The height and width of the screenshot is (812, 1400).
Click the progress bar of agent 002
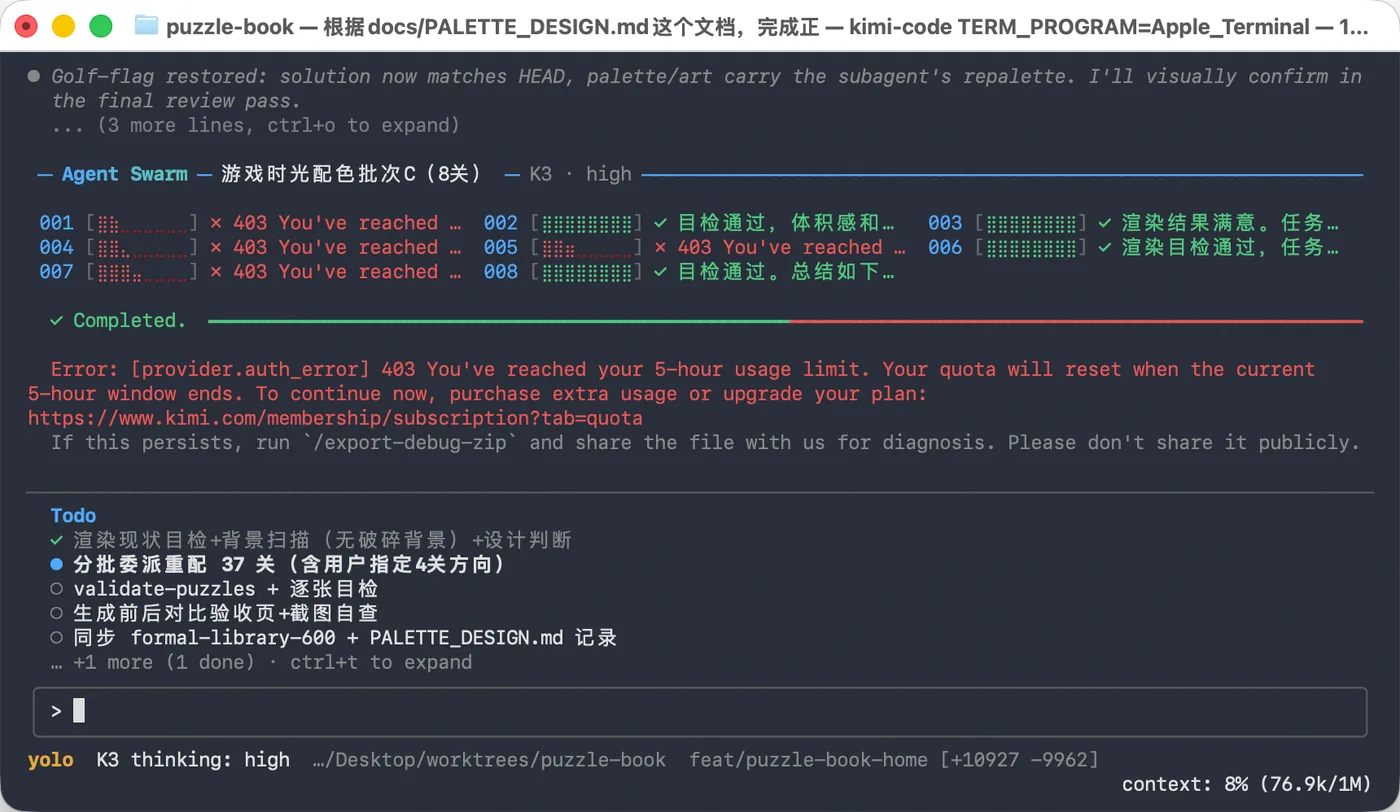pyautogui.click(x=587, y=223)
